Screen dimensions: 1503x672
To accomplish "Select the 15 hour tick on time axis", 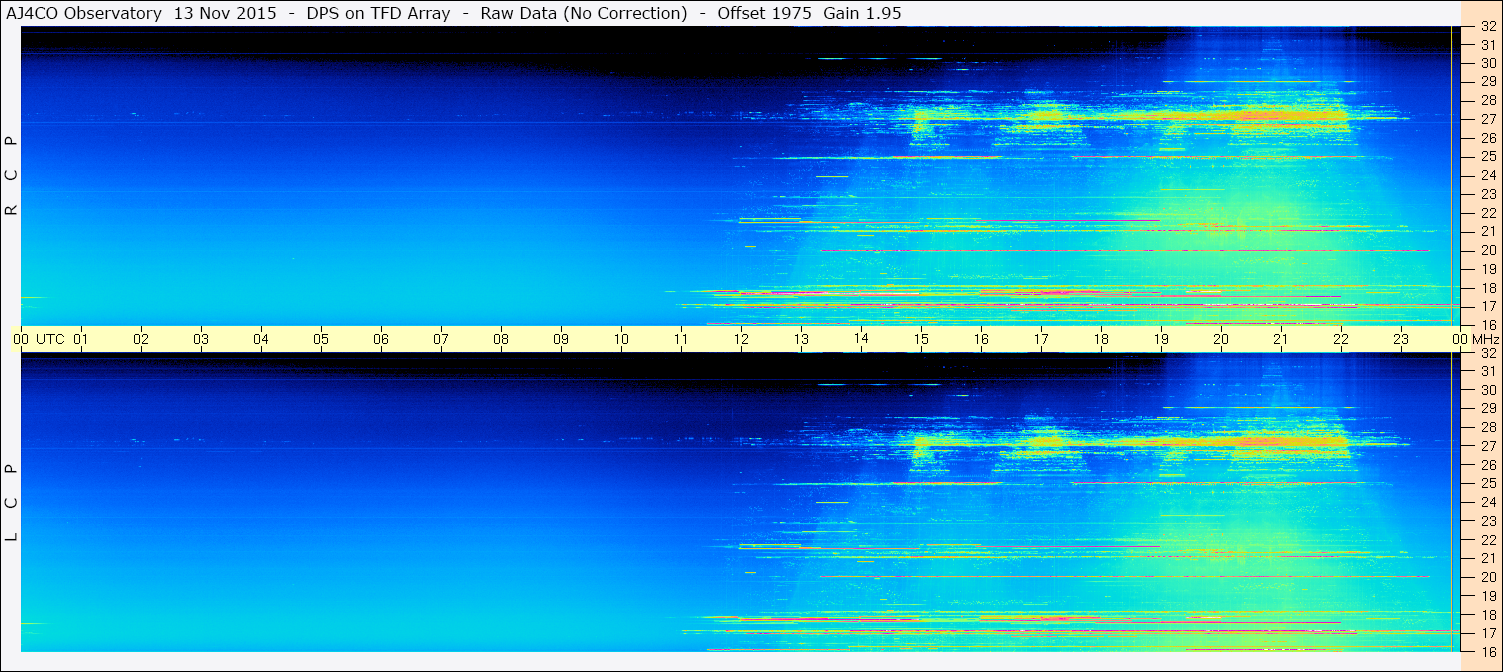I will pos(921,339).
